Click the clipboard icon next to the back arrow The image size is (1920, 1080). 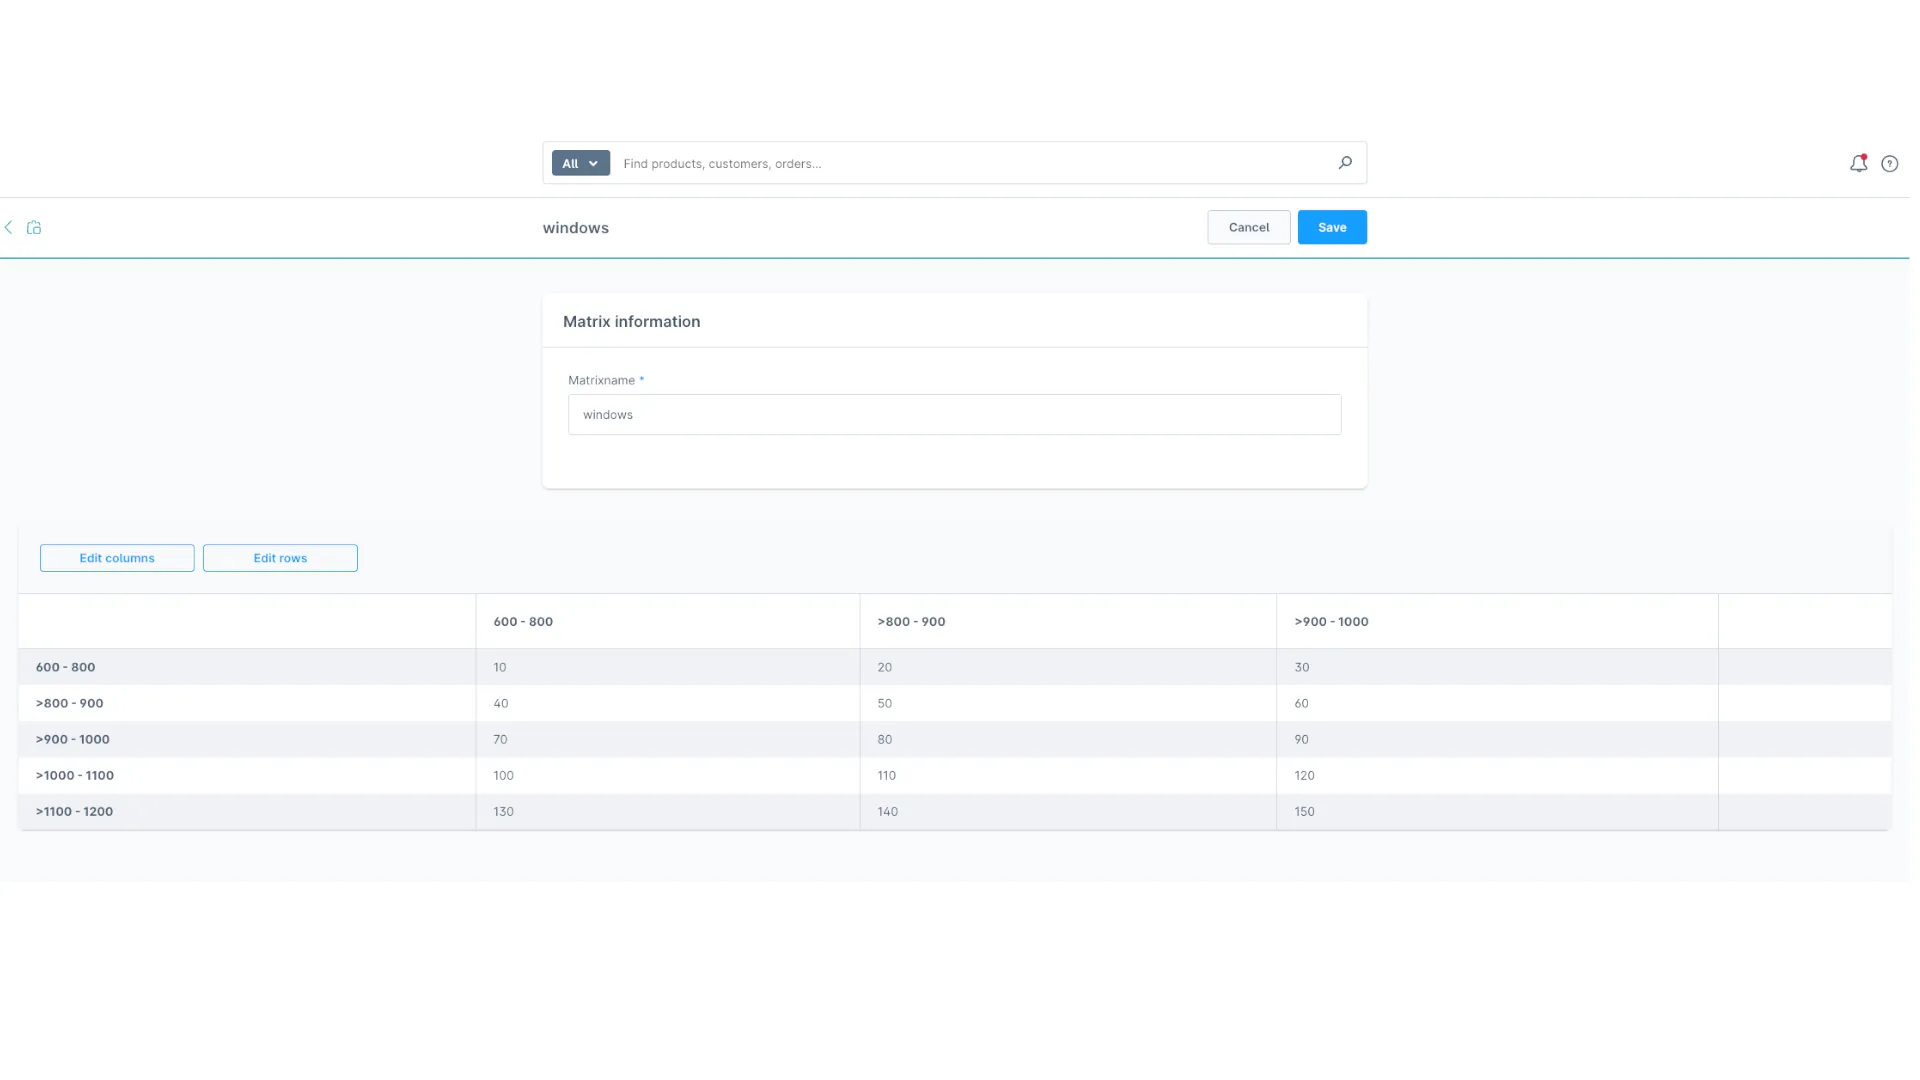tap(34, 227)
